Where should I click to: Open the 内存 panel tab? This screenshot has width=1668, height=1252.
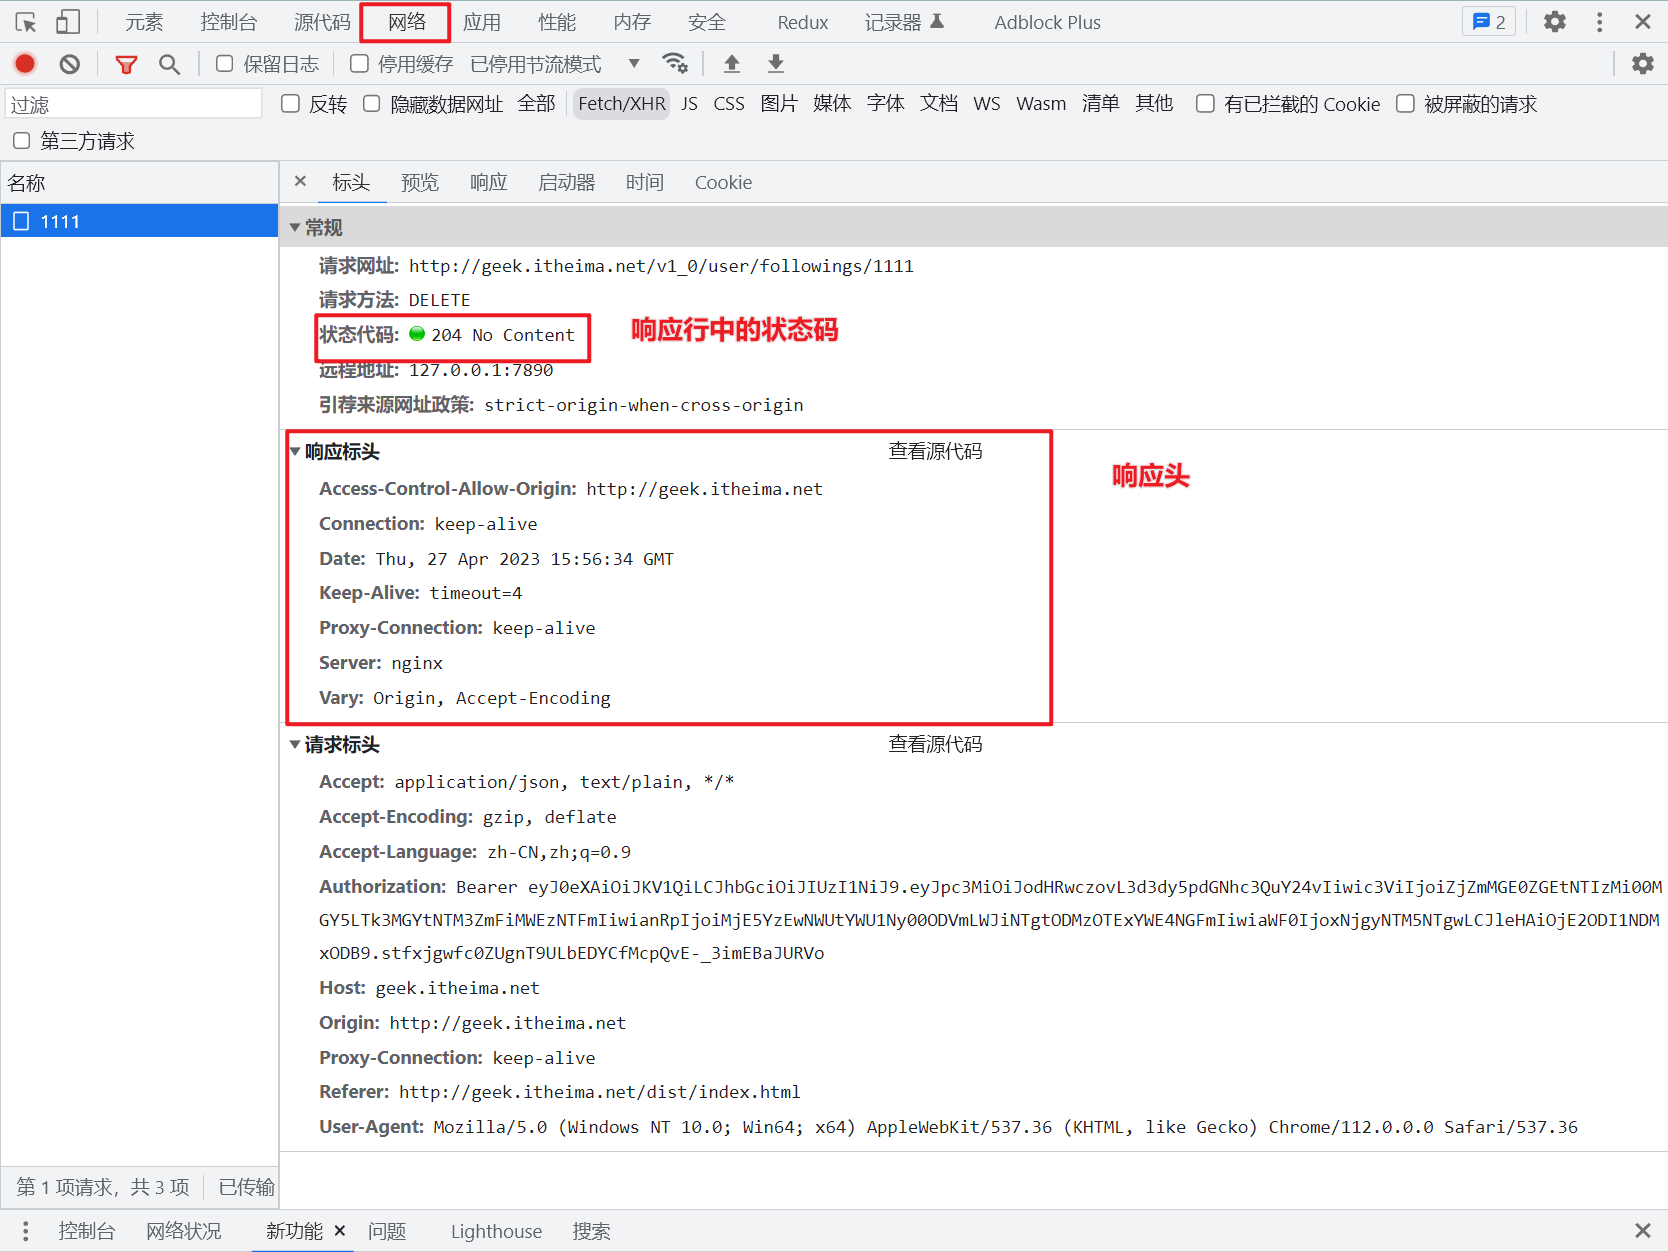click(x=632, y=22)
